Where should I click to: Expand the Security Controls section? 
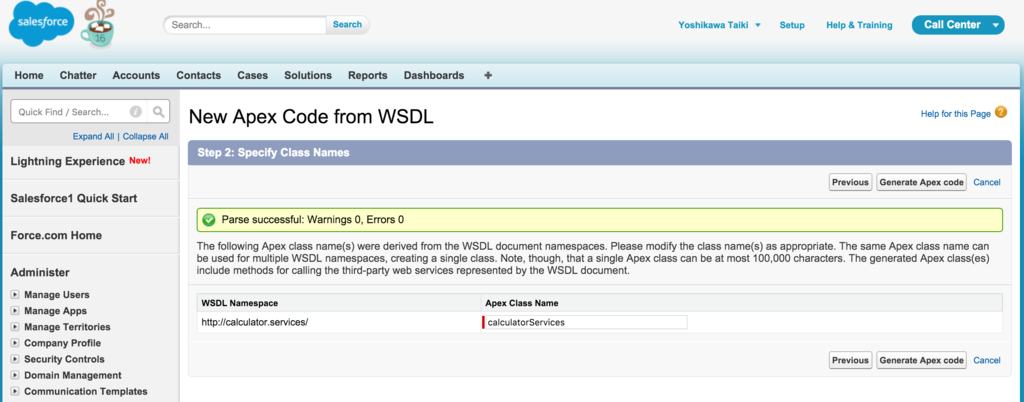[15, 359]
